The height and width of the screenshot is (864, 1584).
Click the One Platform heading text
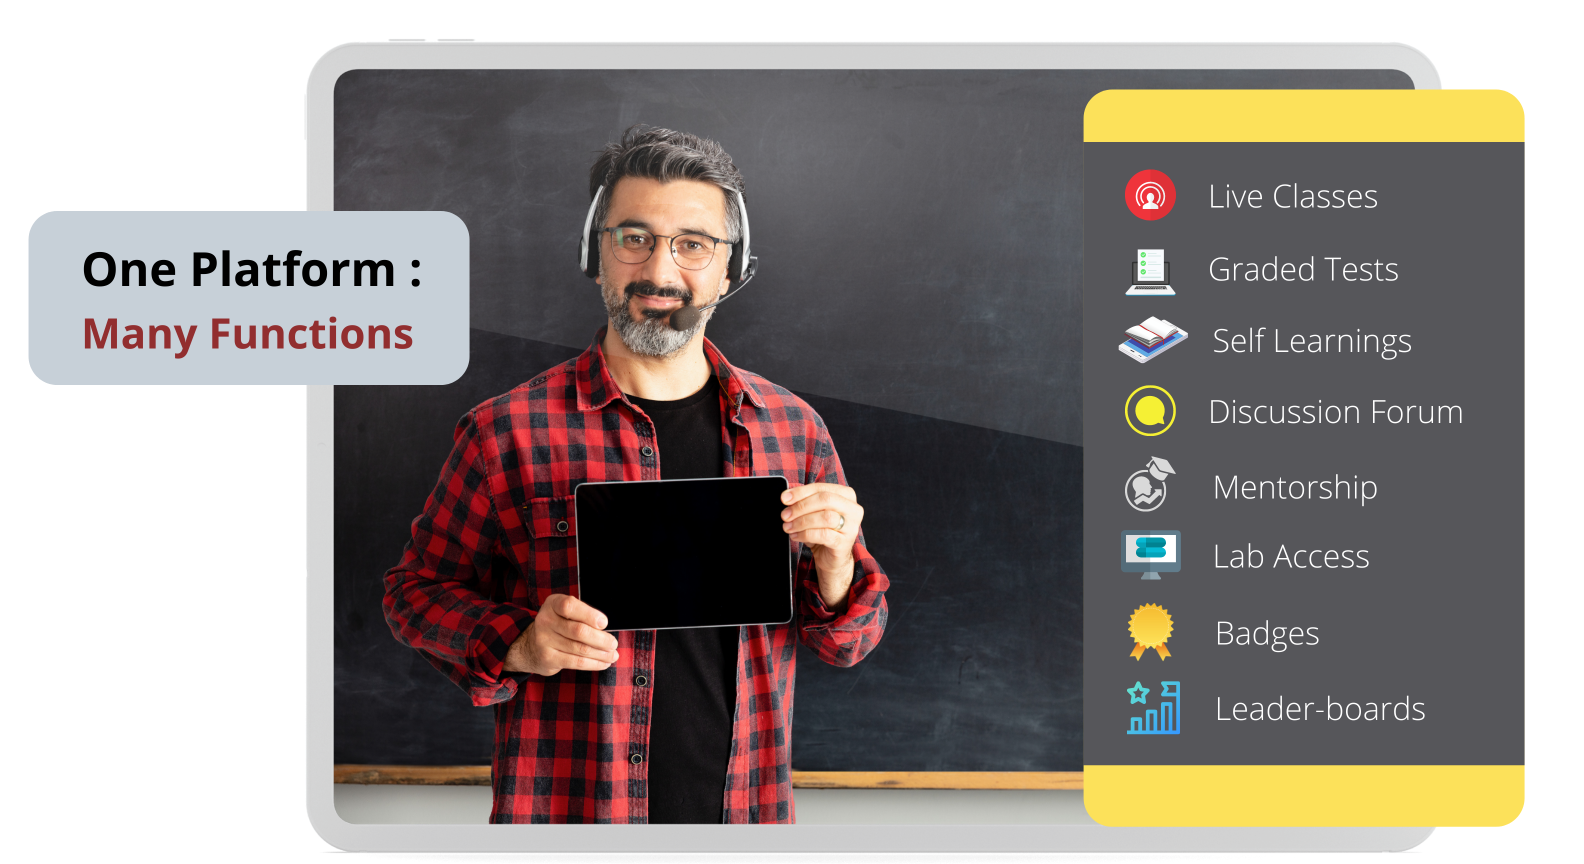[x=251, y=270]
